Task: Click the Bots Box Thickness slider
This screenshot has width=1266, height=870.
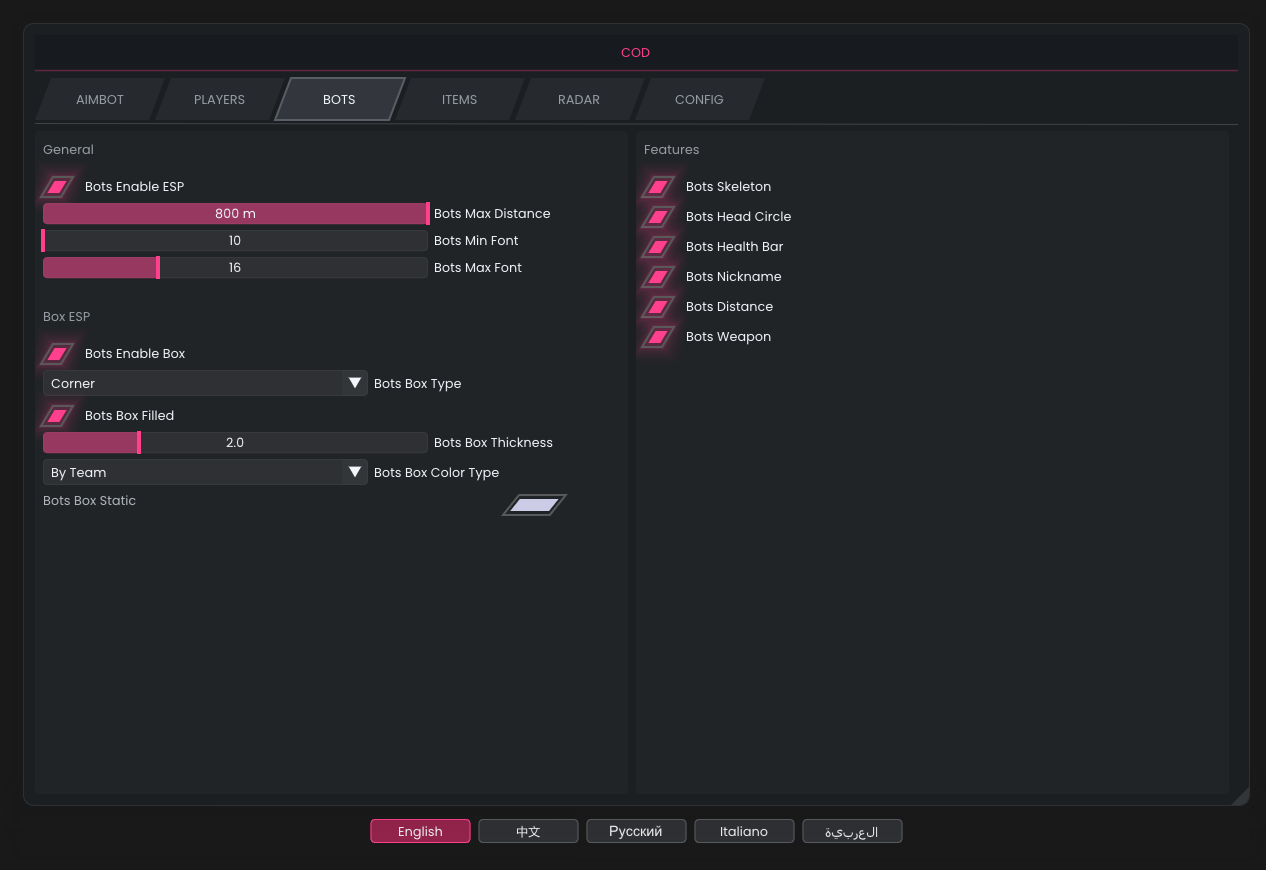Action: (x=235, y=443)
